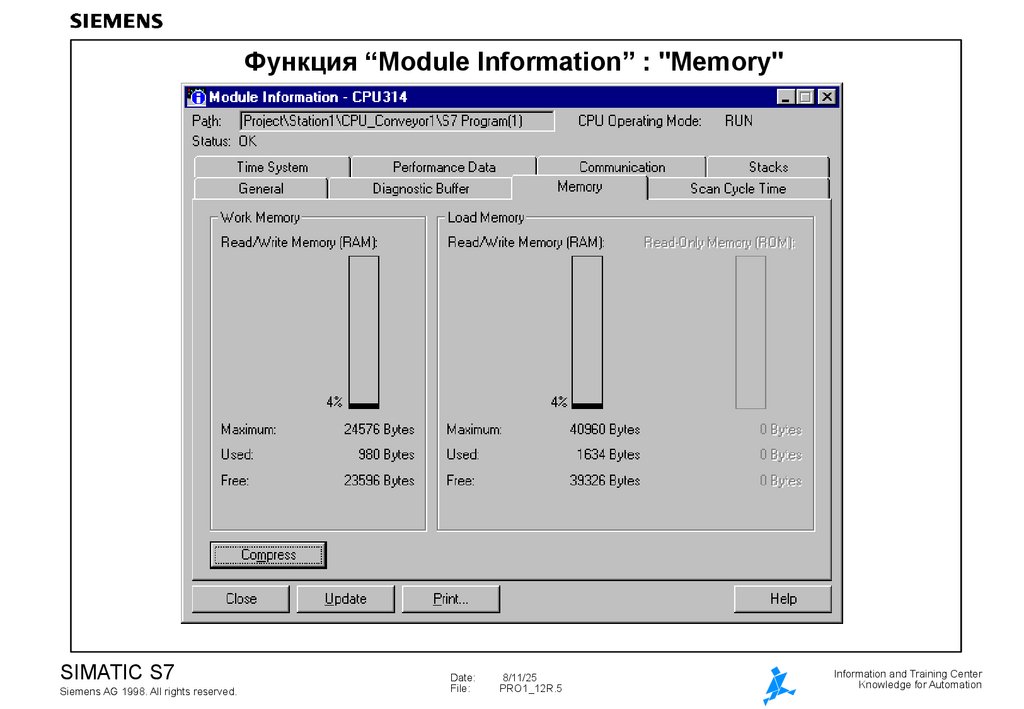Open the Diagnostic Buffer tab
This screenshot has height=709, width=1024.
click(x=420, y=188)
